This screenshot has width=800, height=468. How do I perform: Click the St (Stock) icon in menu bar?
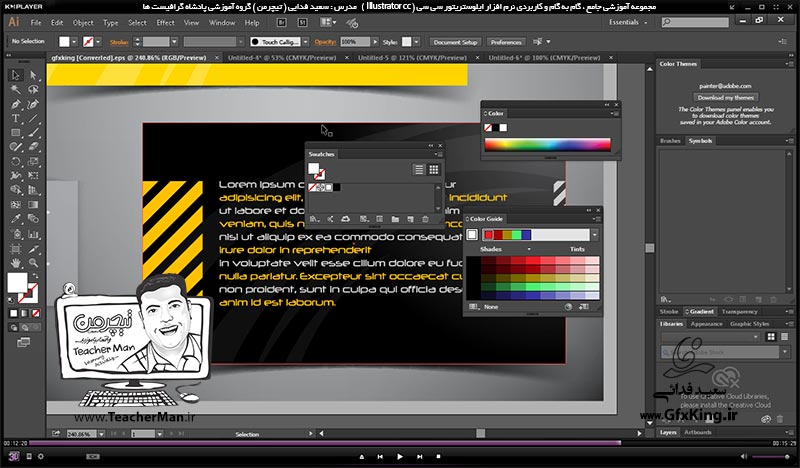coord(303,22)
